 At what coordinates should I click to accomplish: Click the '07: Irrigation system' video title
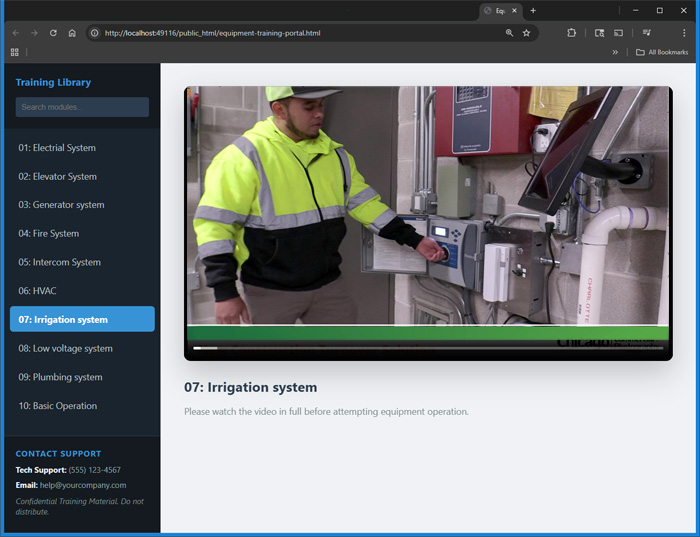coord(250,387)
